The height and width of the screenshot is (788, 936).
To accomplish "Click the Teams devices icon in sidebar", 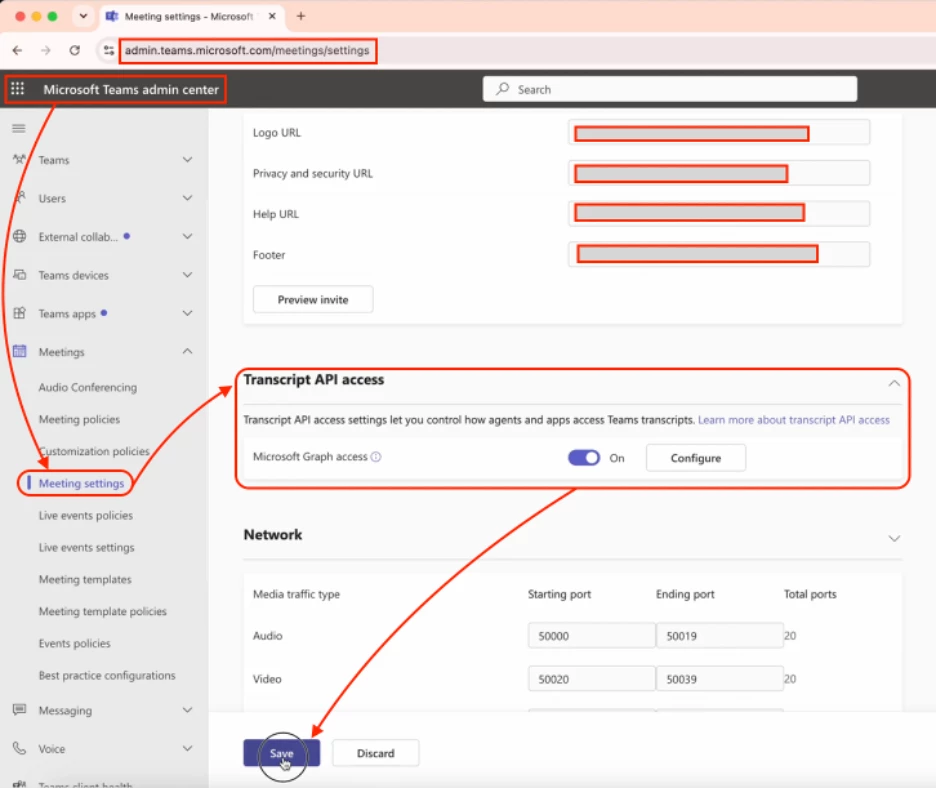I will [x=20, y=275].
